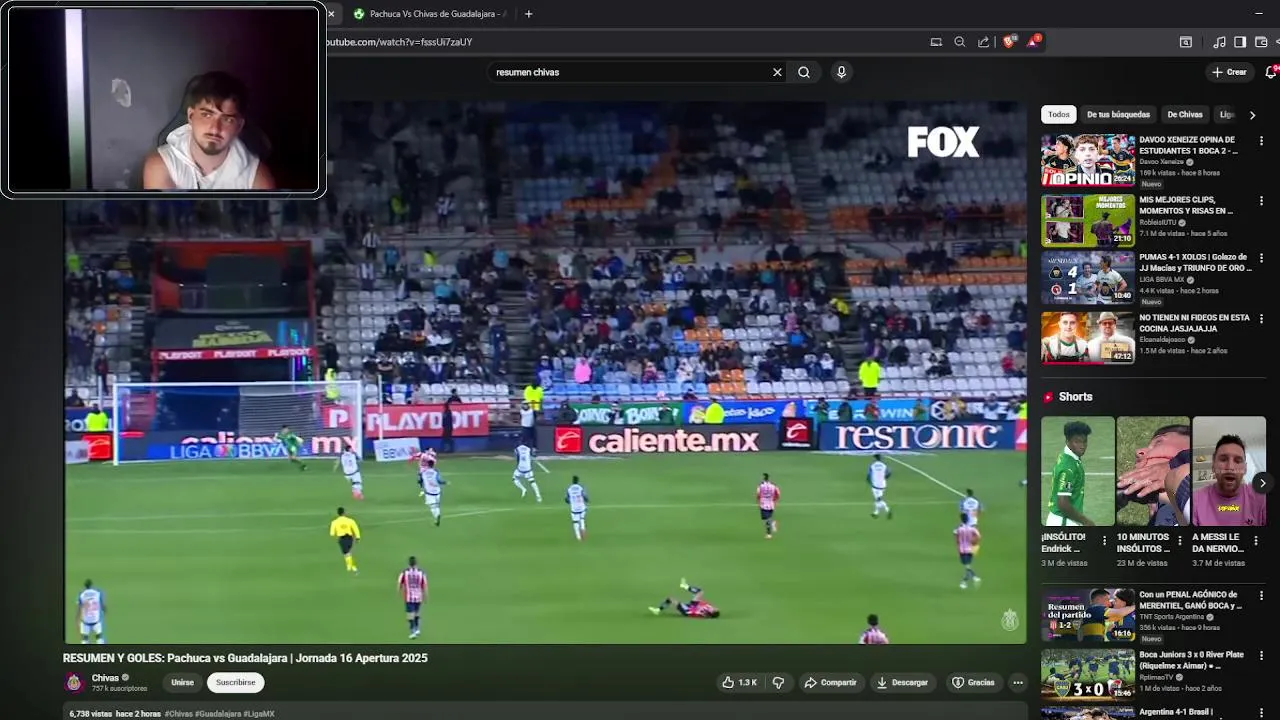
Task: Open PUMAS 4-1 XOLOS video title
Action: tap(1195, 262)
